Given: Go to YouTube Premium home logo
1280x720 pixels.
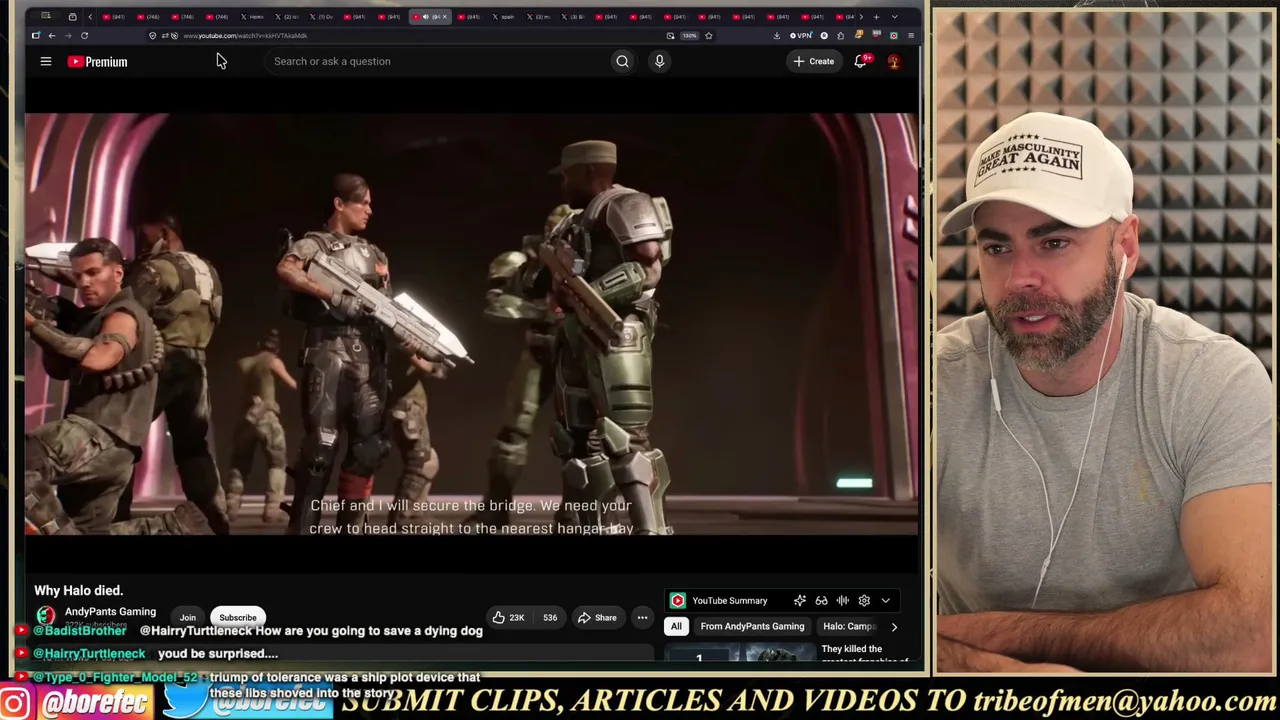Looking at the screenshot, I should (98, 62).
